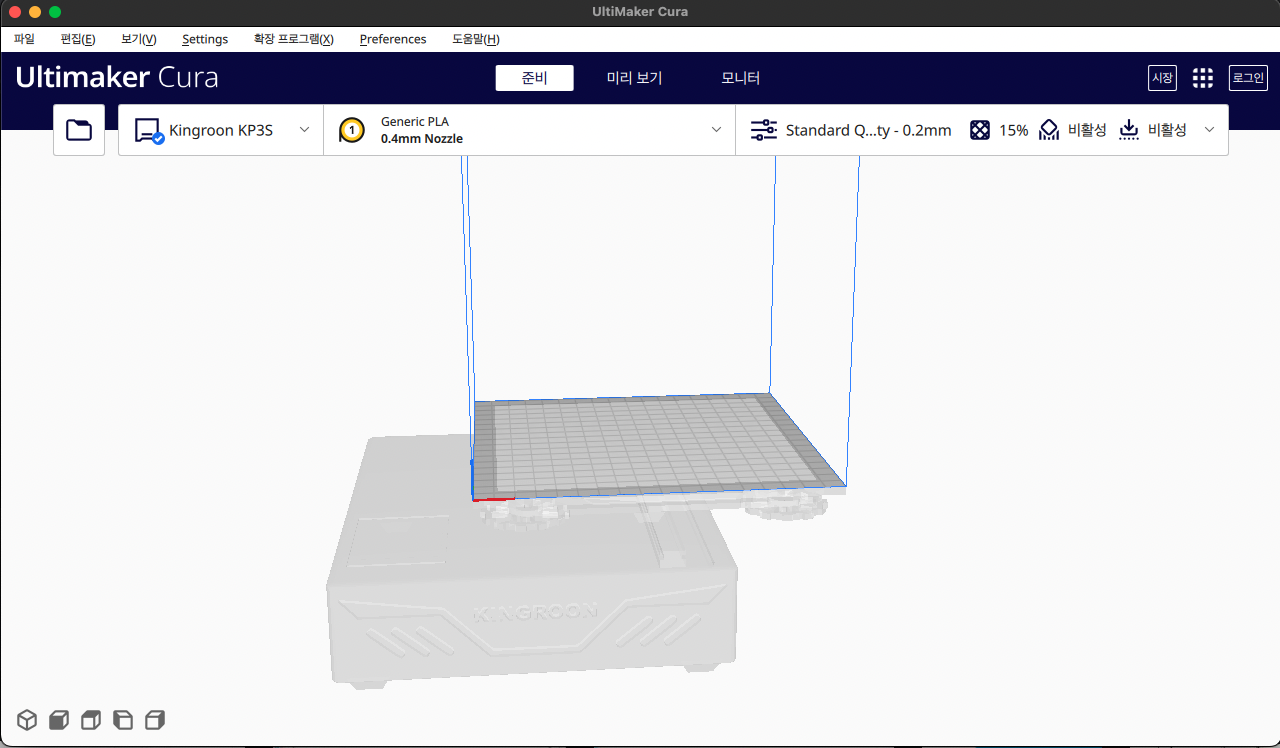The width and height of the screenshot is (1280, 748).
Task: Click the infill pattern icon
Action: coord(980,130)
